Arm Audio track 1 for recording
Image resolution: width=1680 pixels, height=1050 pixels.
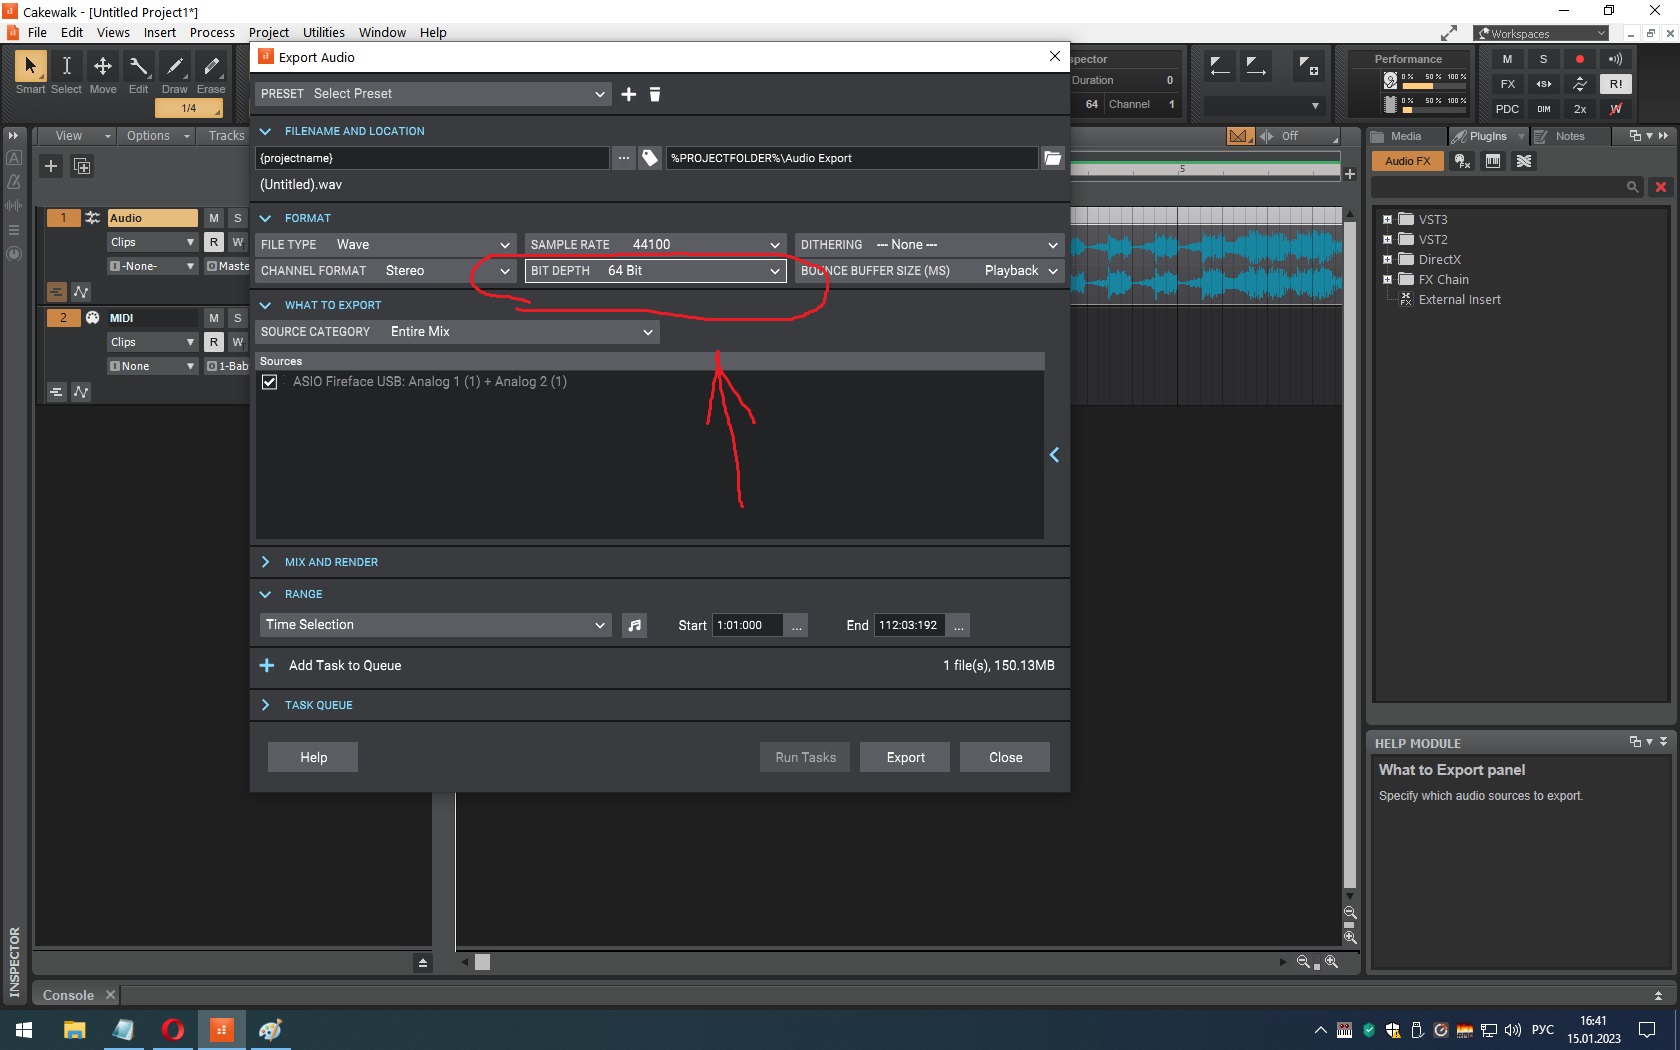click(214, 242)
